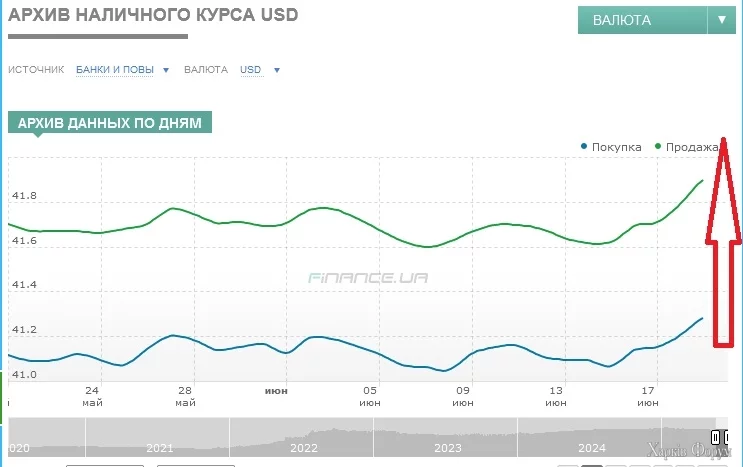Image resolution: width=743 pixels, height=467 pixels.
Task: Click the arrow on the ВАЛЮТА button
Action: coord(721,20)
